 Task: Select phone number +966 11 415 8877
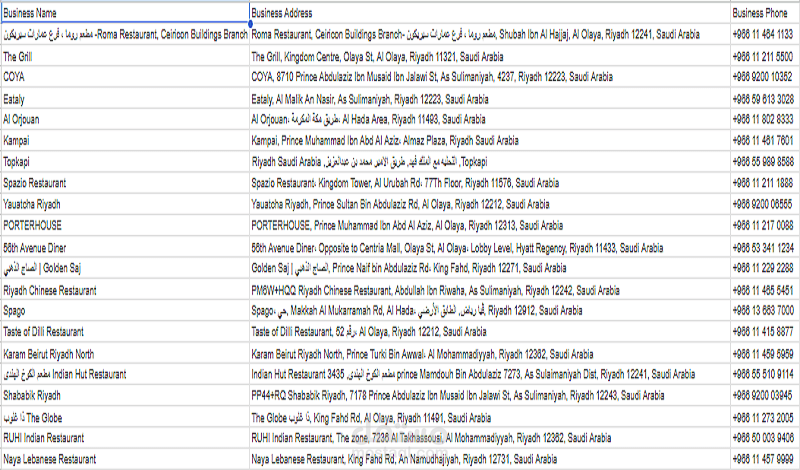tap(765, 332)
